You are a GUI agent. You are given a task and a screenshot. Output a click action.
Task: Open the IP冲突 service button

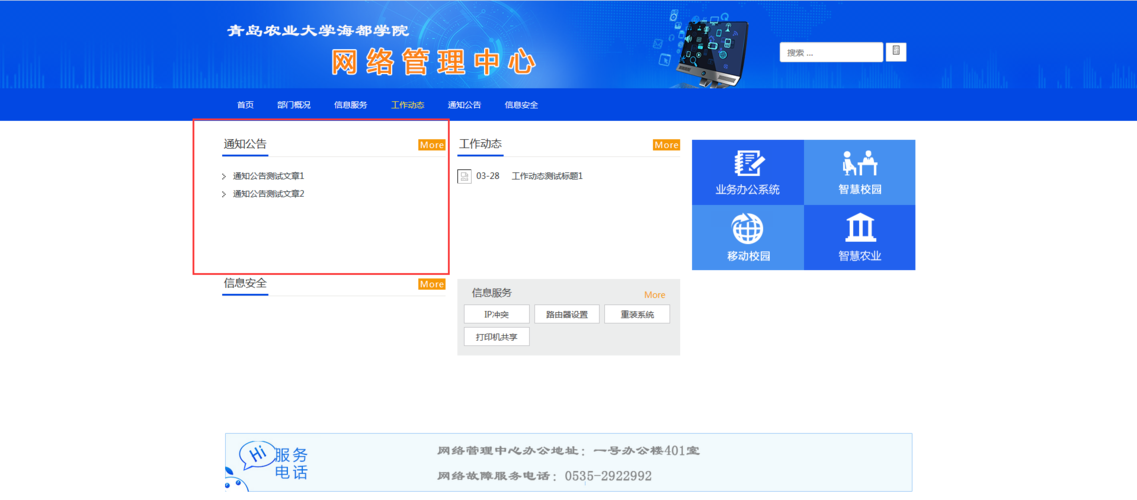tap(497, 314)
